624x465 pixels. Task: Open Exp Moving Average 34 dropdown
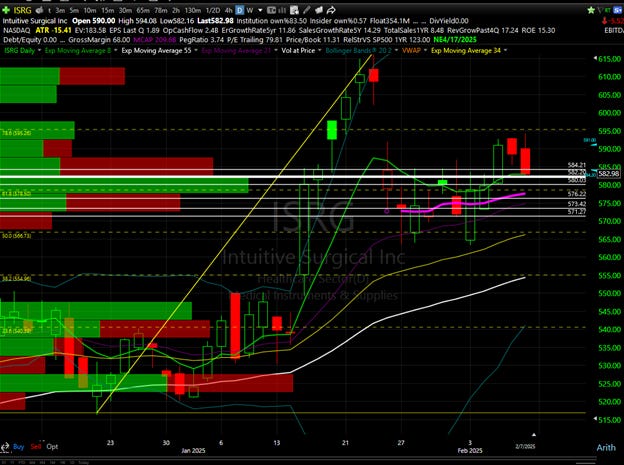coord(505,51)
